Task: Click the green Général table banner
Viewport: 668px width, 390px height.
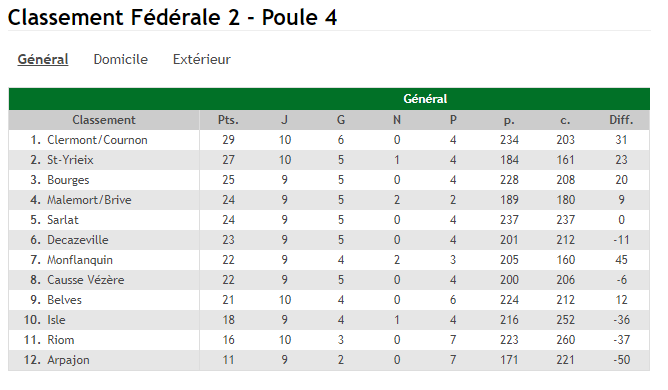Action: coord(329,99)
